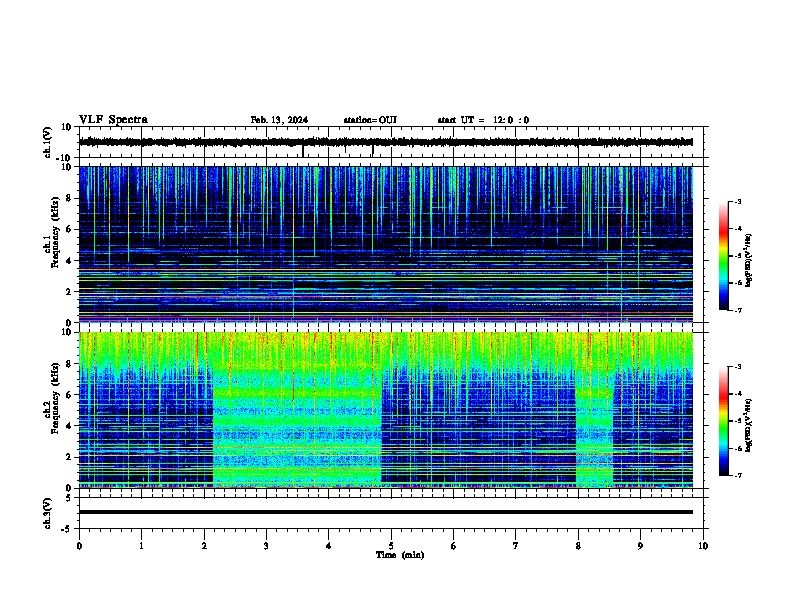Click the "VLF Spectra" plot title
The image size is (792, 612).
pos(113,120)
